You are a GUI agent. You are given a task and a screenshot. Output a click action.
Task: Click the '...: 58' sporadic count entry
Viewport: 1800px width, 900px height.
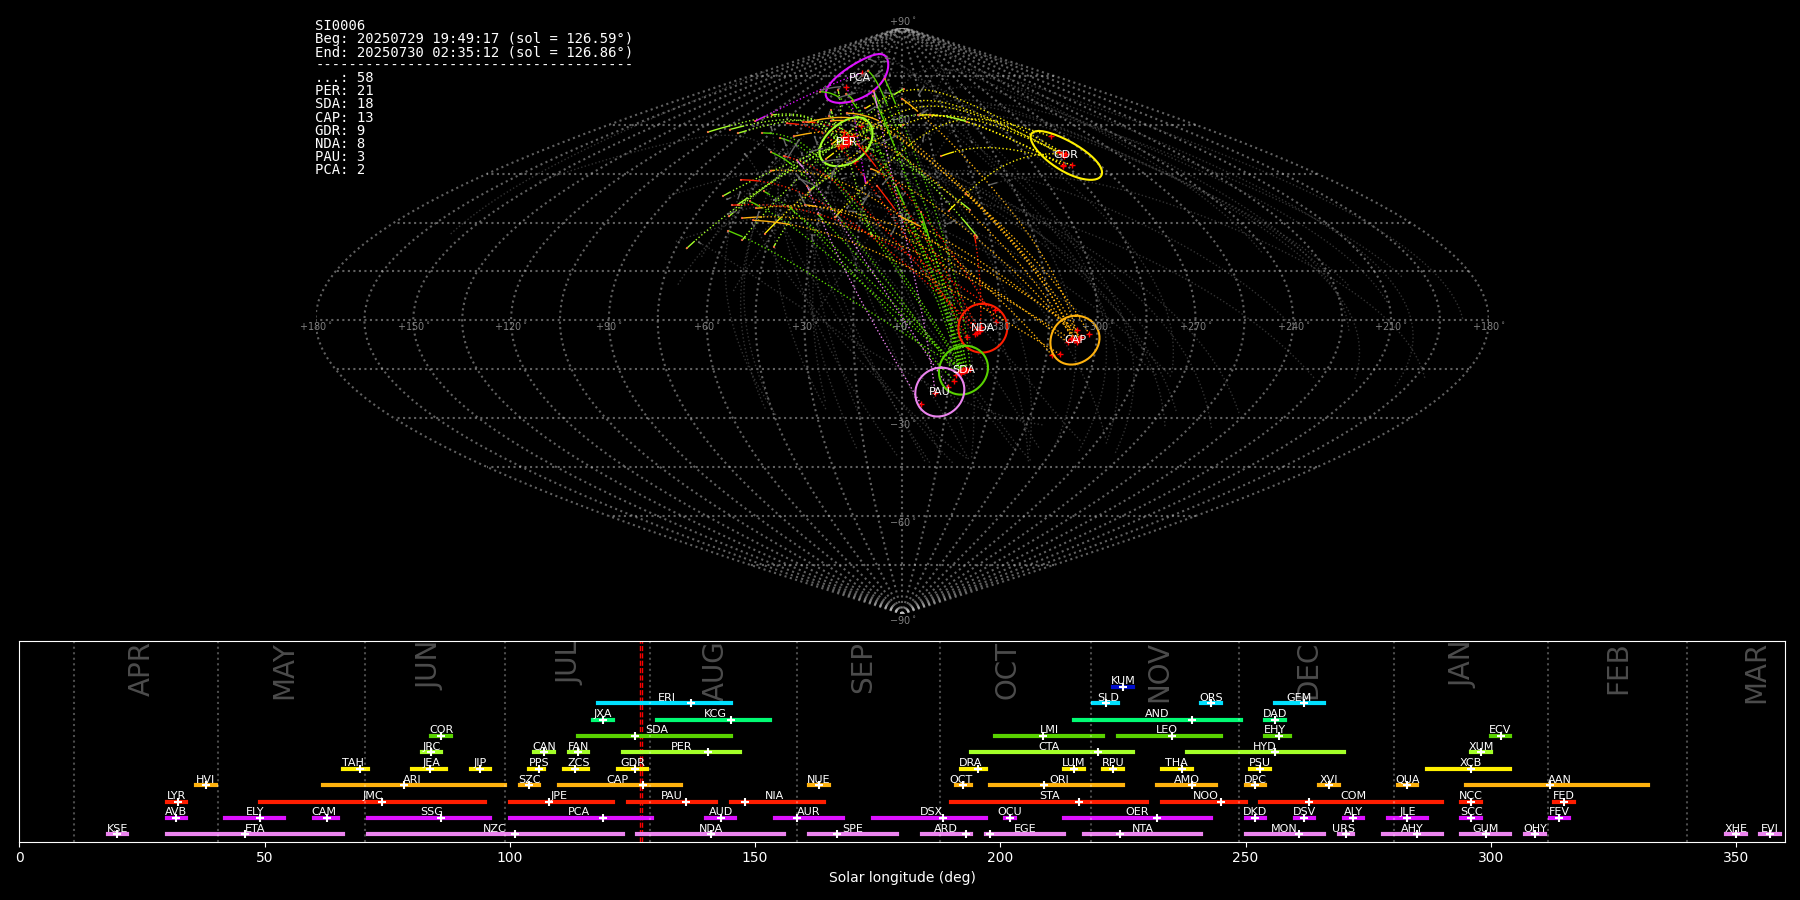(344, 78)
